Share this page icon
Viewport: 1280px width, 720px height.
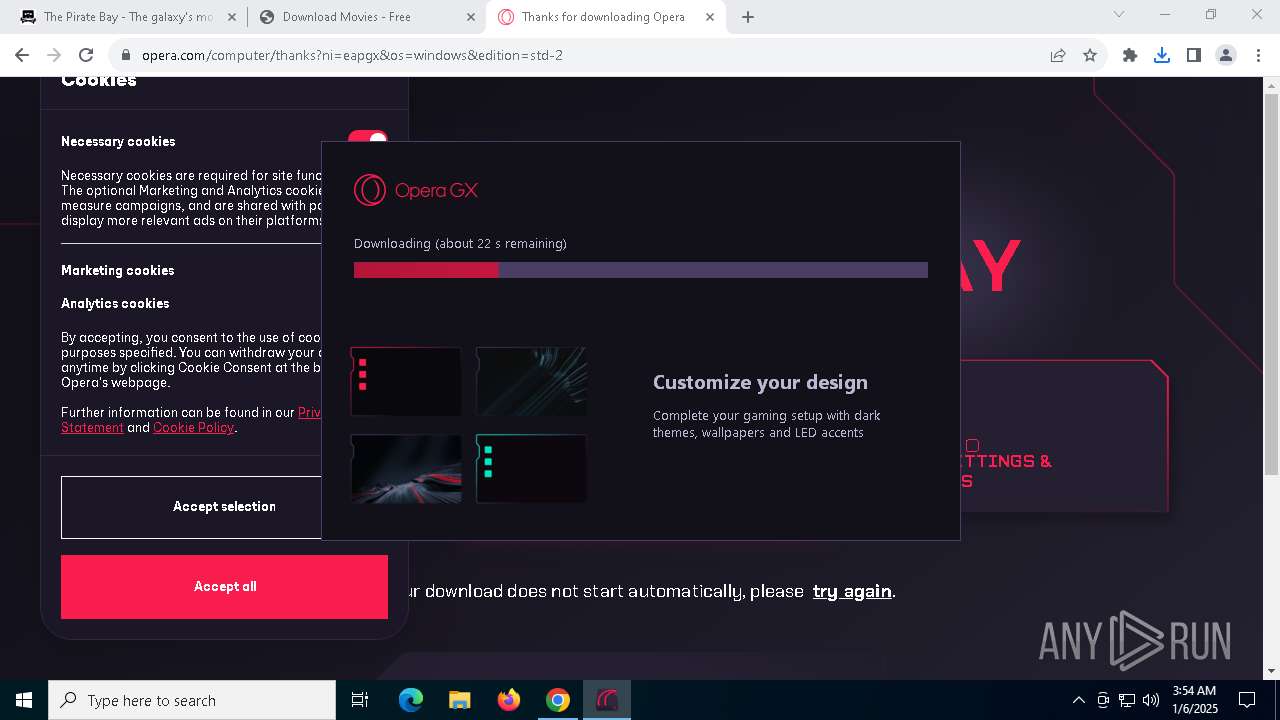(1058, 55)
